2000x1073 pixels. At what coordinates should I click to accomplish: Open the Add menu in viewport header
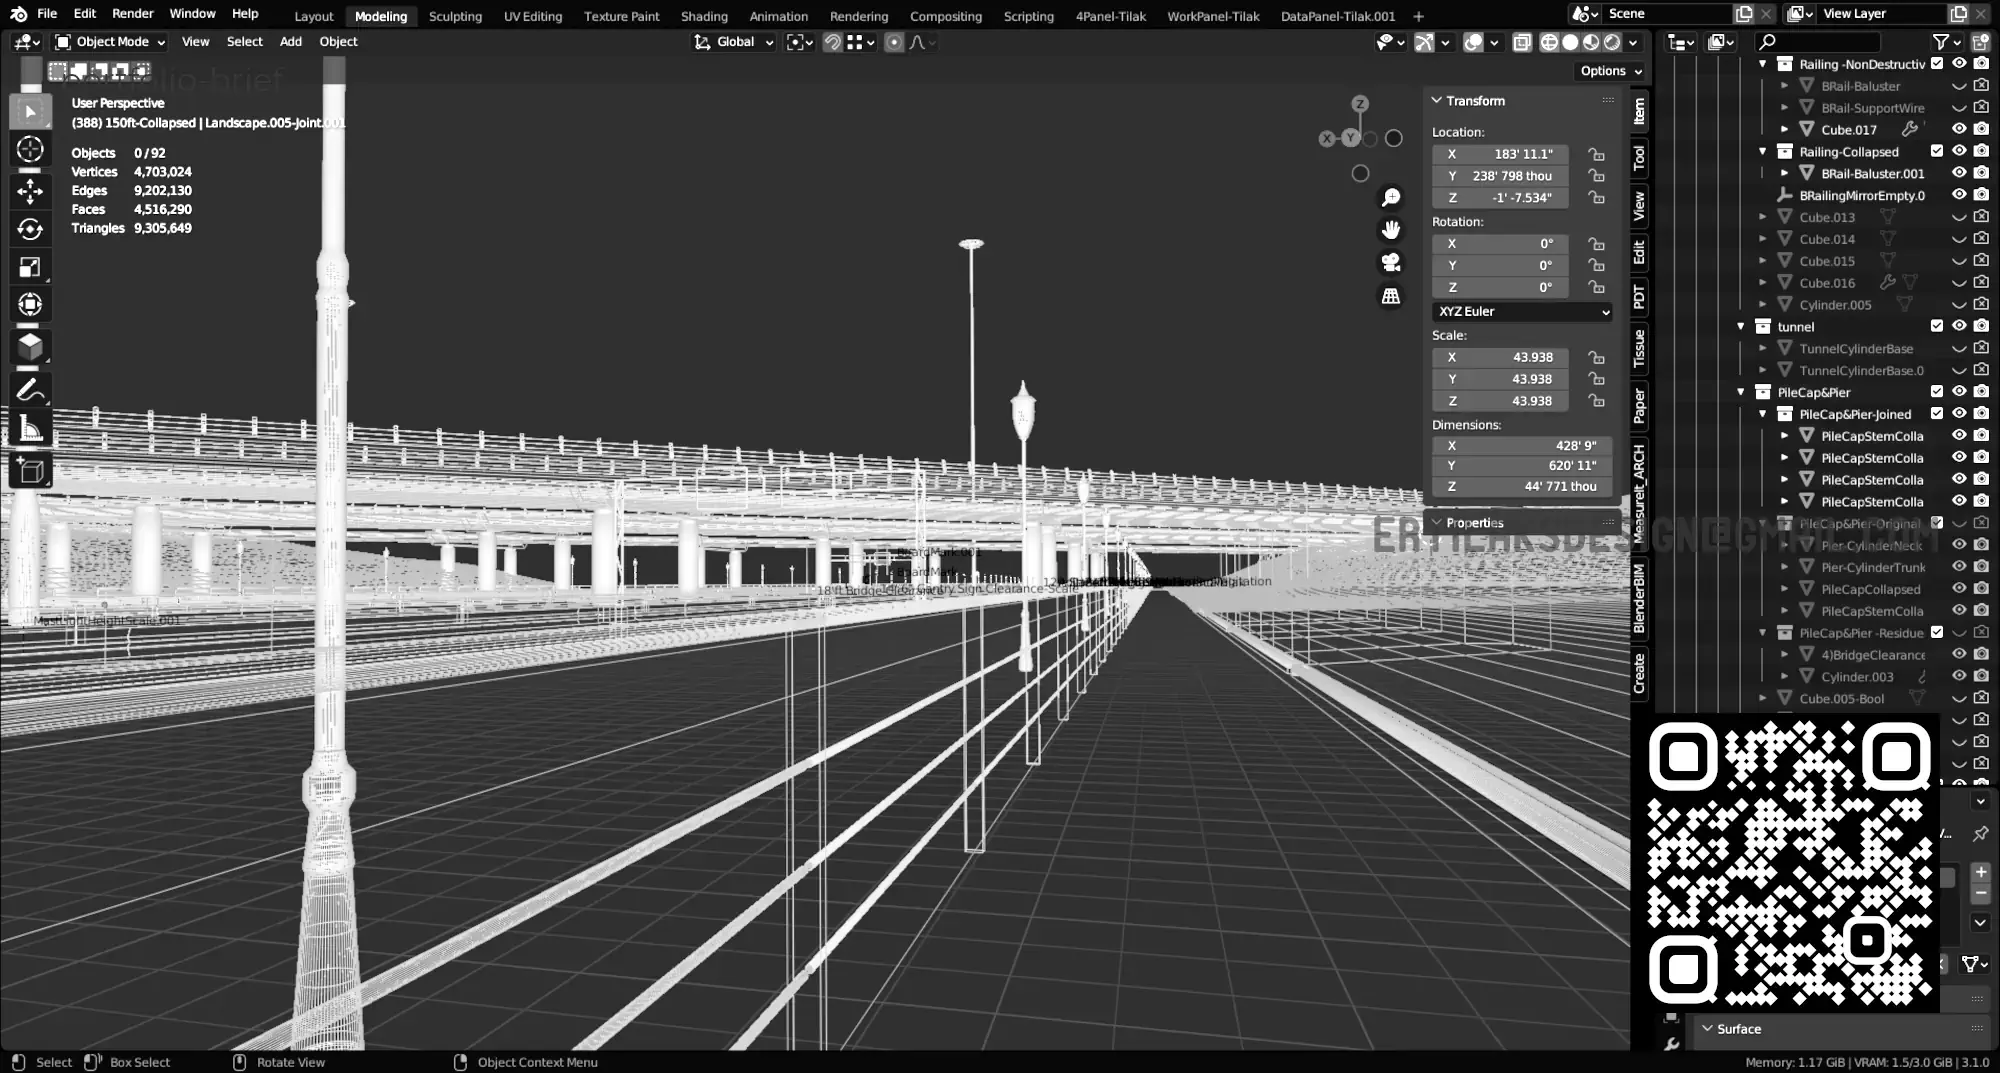[x=291, y=42]
